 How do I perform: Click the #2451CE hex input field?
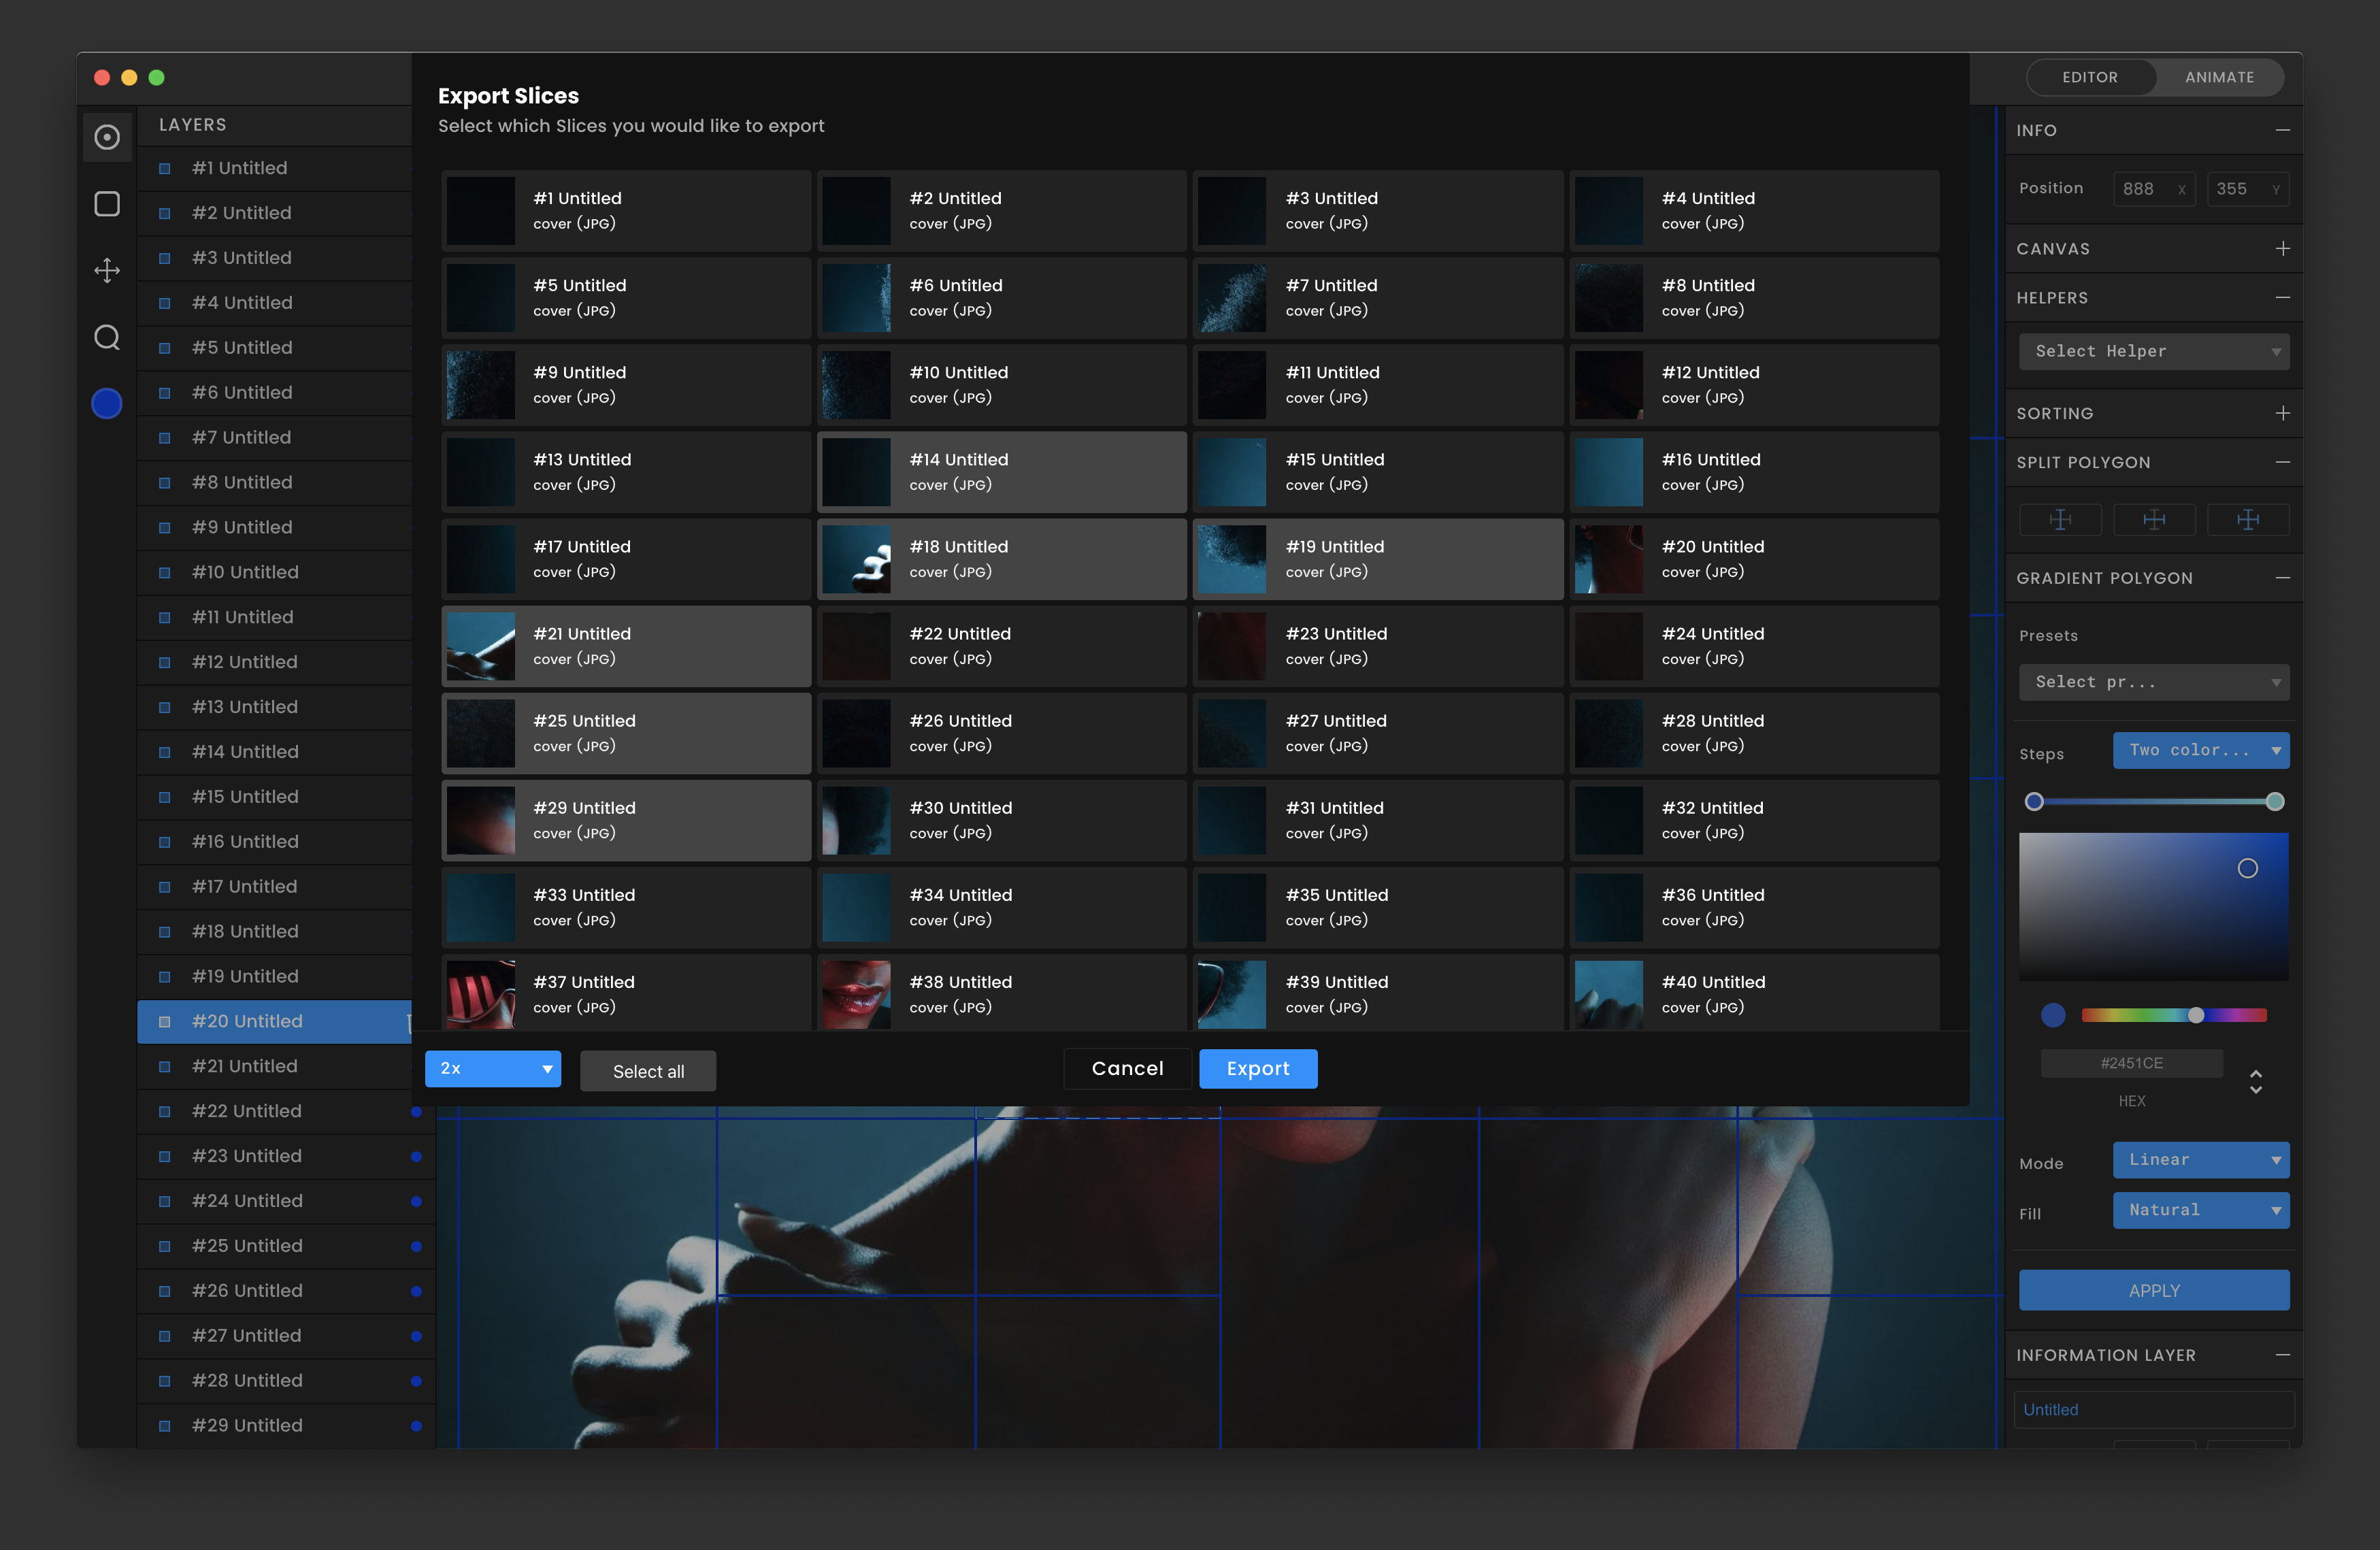tap(2131, 1063)
